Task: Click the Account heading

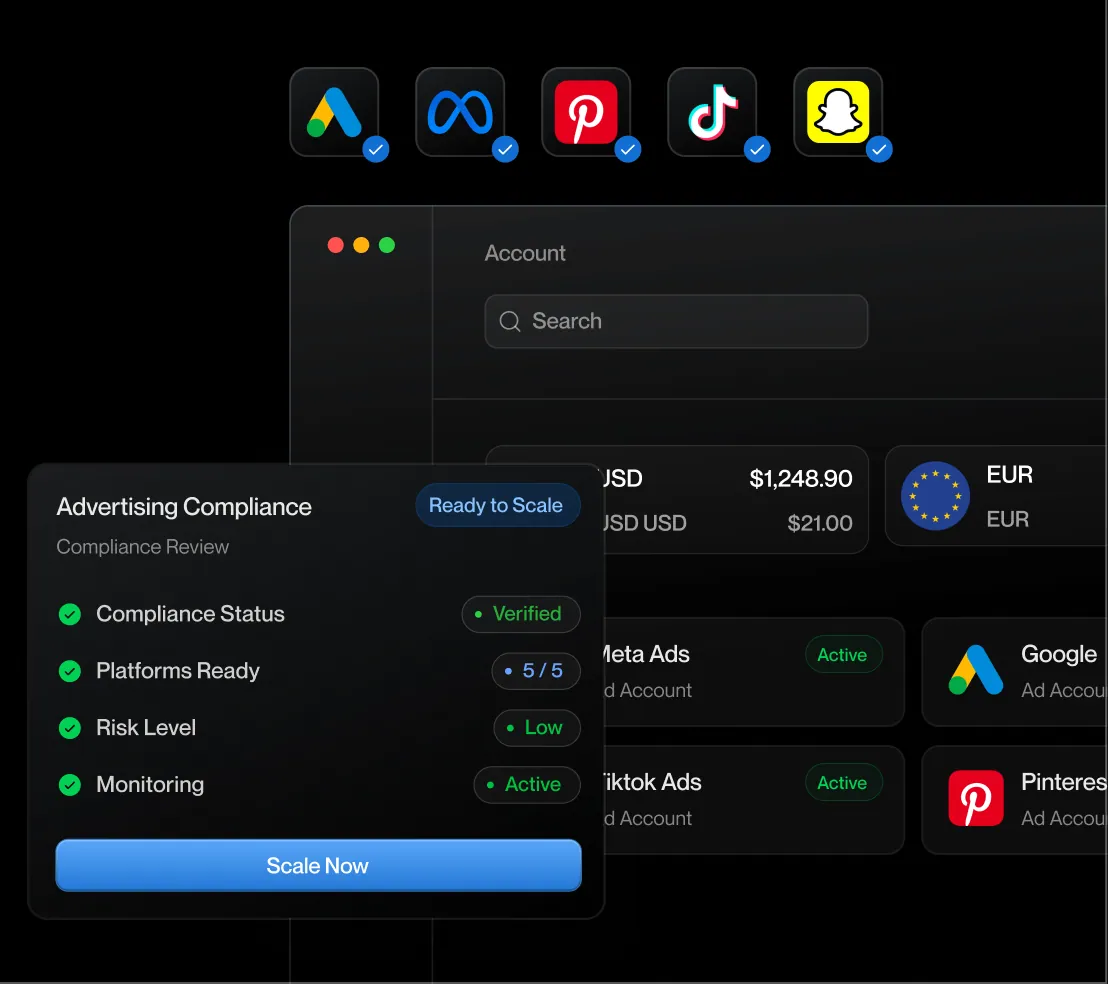Action: point(525,253)
